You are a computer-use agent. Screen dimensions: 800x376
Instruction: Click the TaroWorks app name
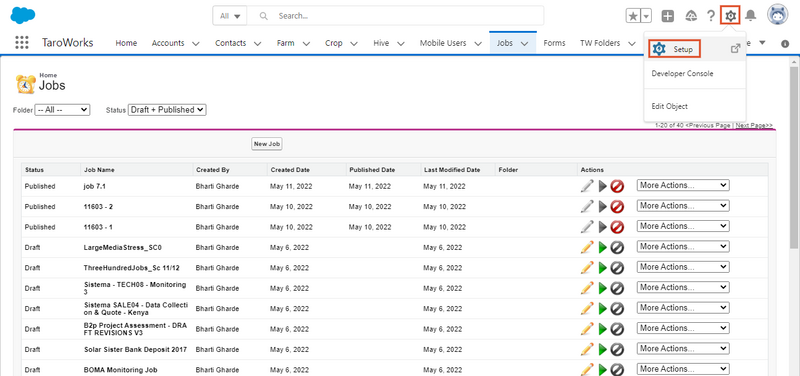(x=67, y=43)
